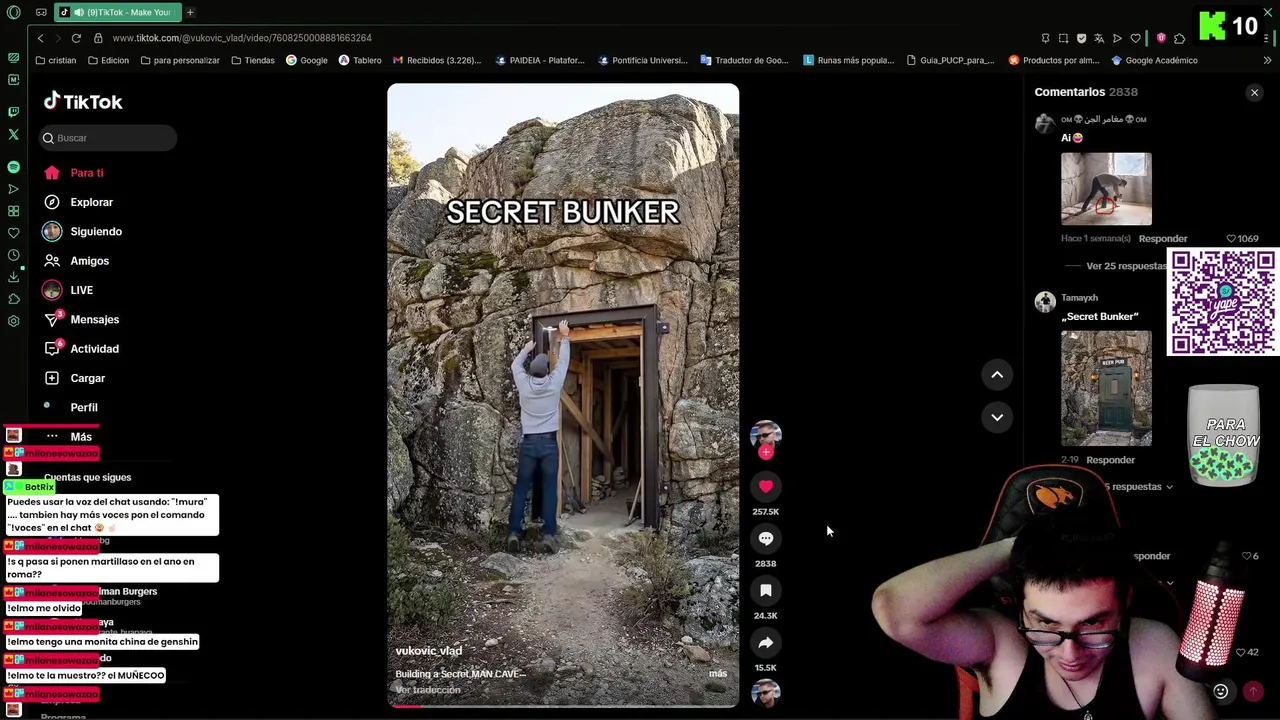
Task: Open the translate page icon
Action: pos(1099,38)
